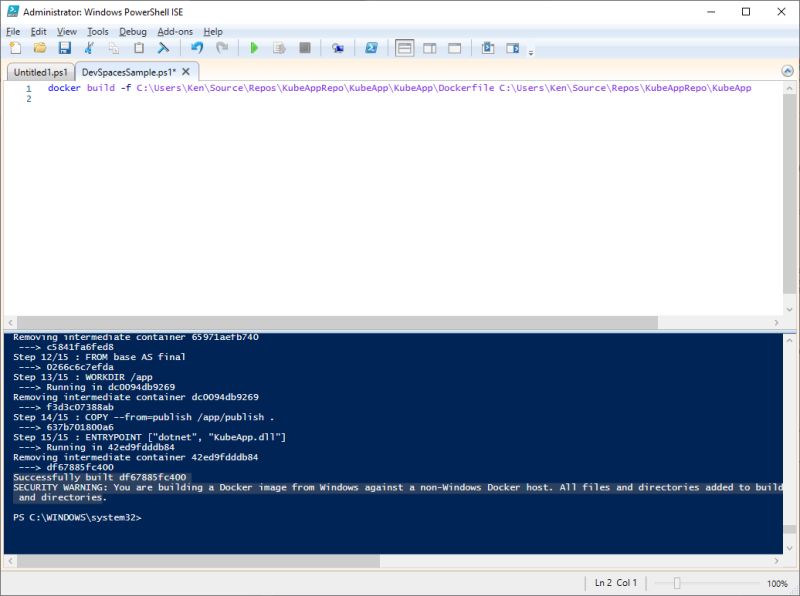Expand toolbar overflow options arrow
The width and height of the screenshot is (800, 596).
pos(531,52)
